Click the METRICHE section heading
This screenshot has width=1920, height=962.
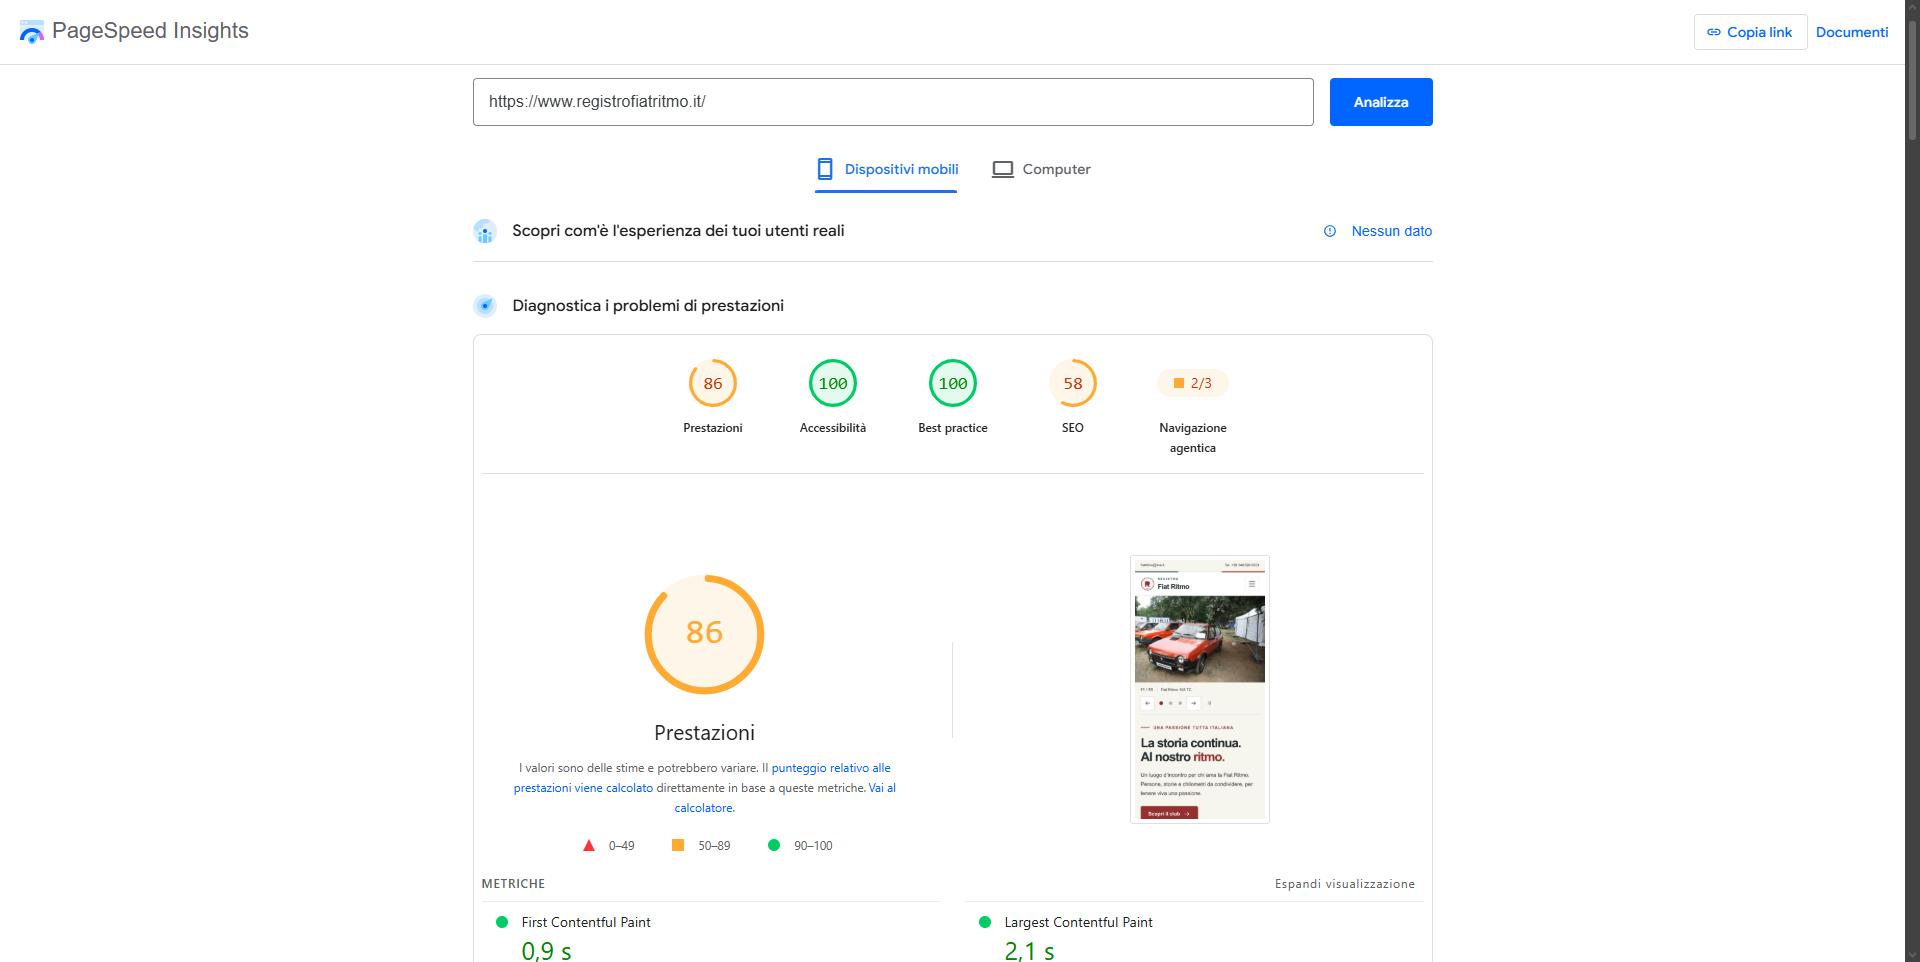coord(513,884)
